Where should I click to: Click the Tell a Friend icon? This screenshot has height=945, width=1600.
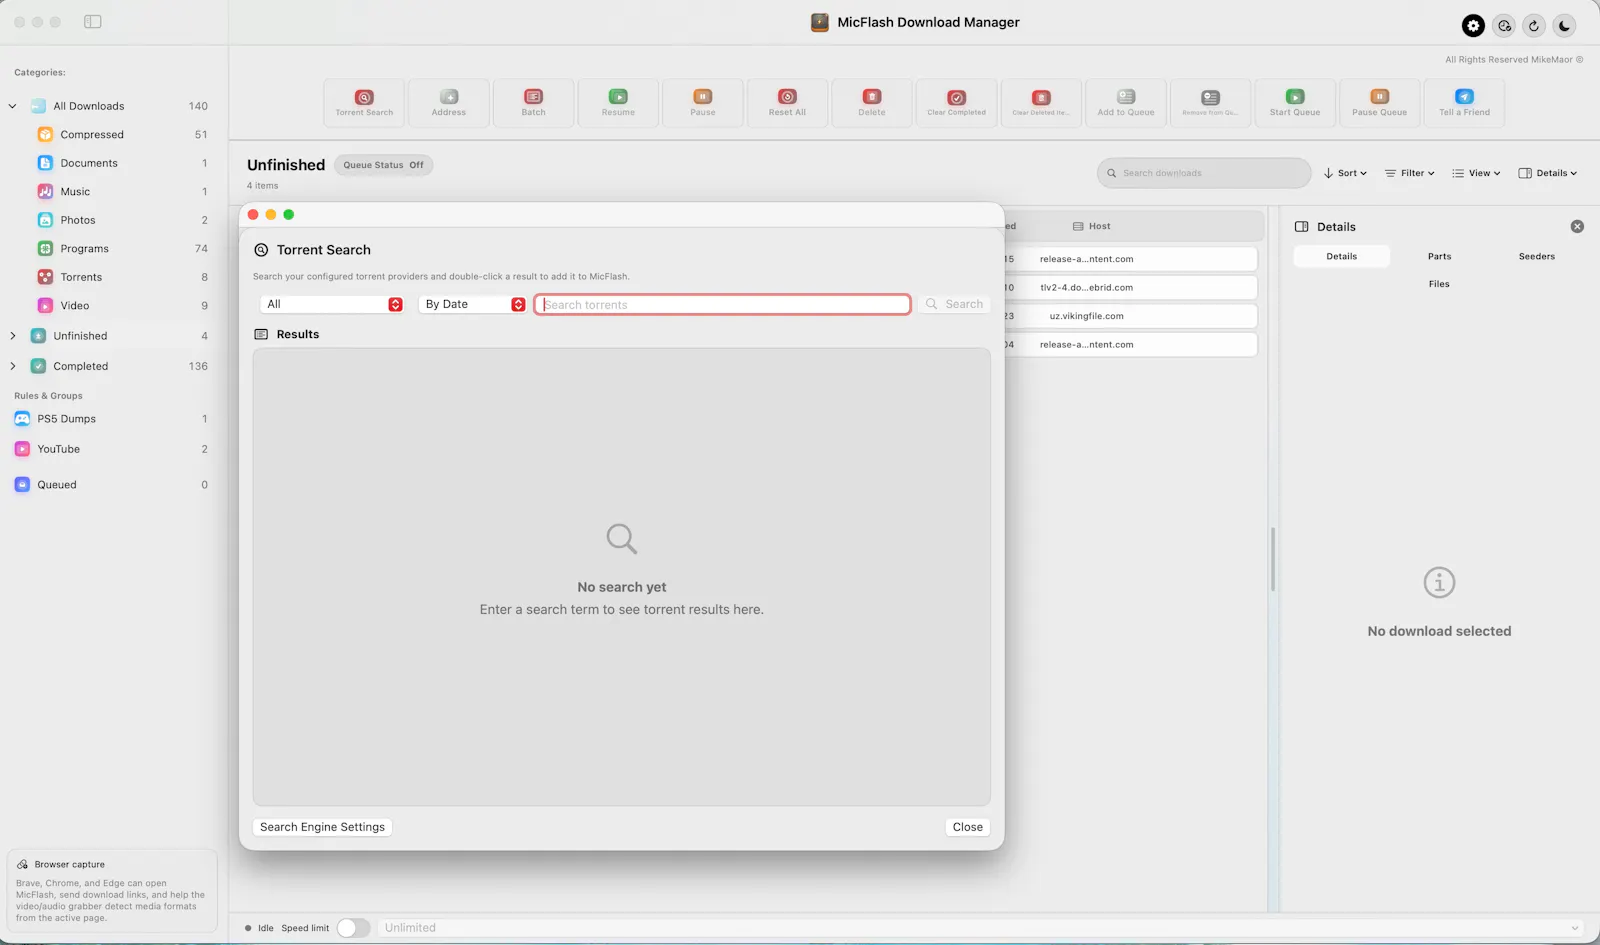coord(1464,103)
